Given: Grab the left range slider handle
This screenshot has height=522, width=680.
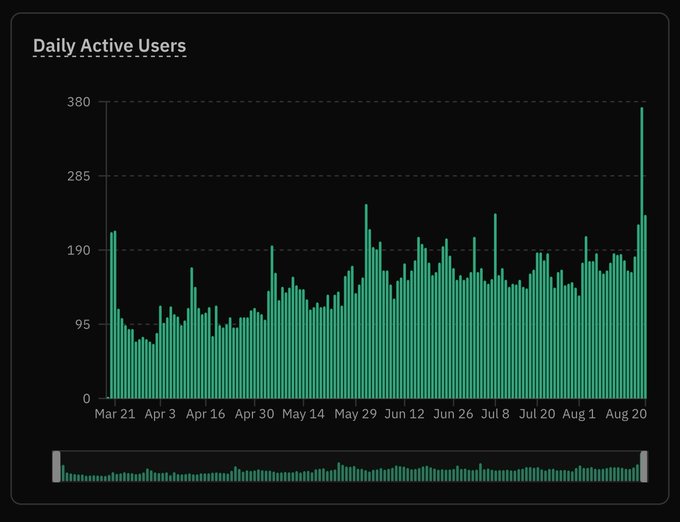Looking at the screenshot, I should coord(56,467).
